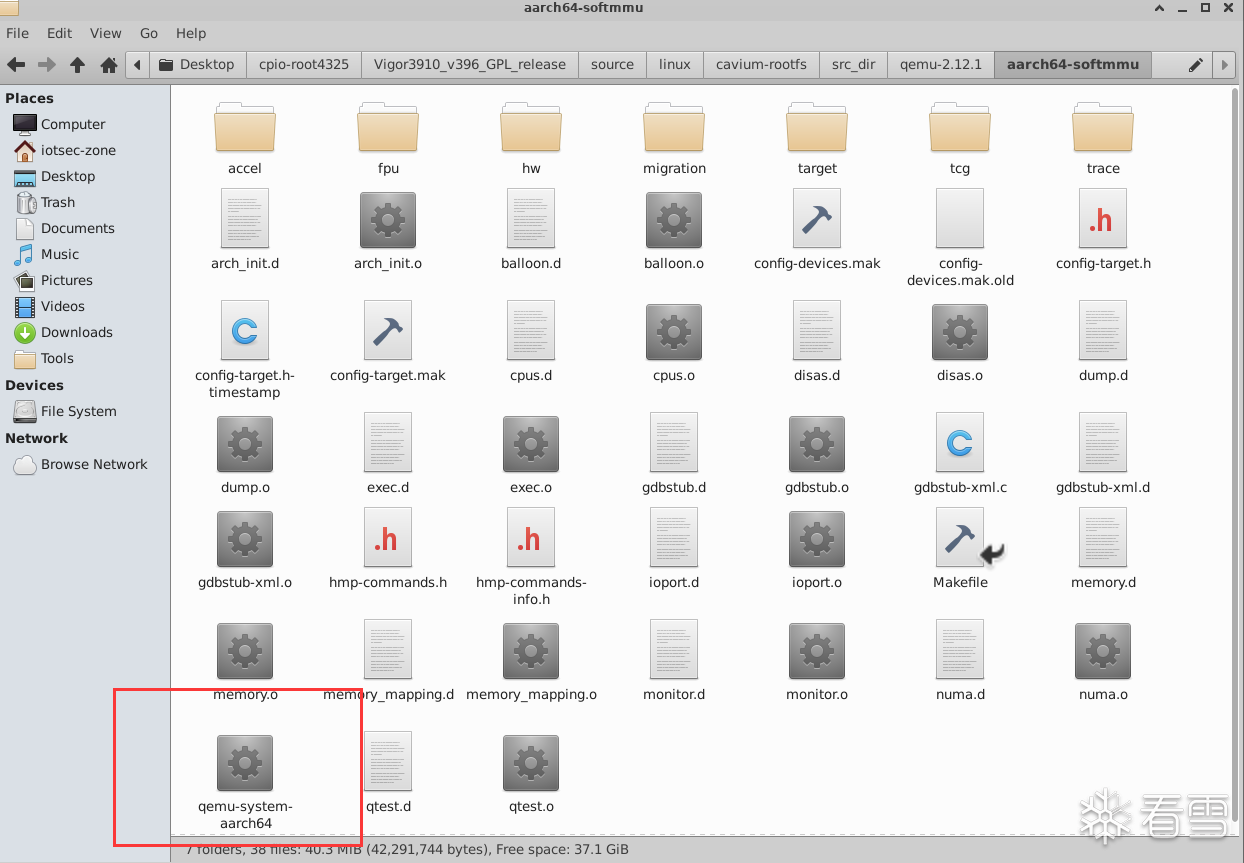The image size is (1244, 863).
Task: Select the accel folder
Action: tap(245, 138)
